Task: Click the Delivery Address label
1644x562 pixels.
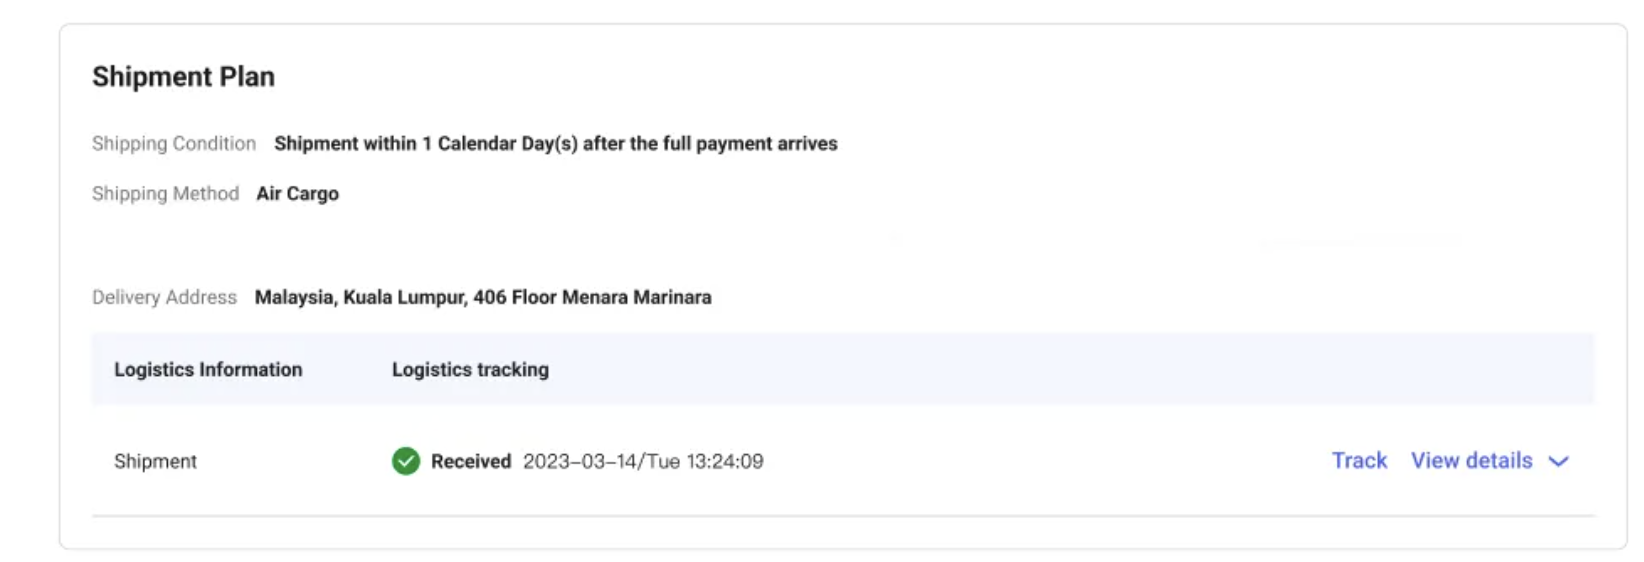Action: pyautogui.click(x=164, y=298)
